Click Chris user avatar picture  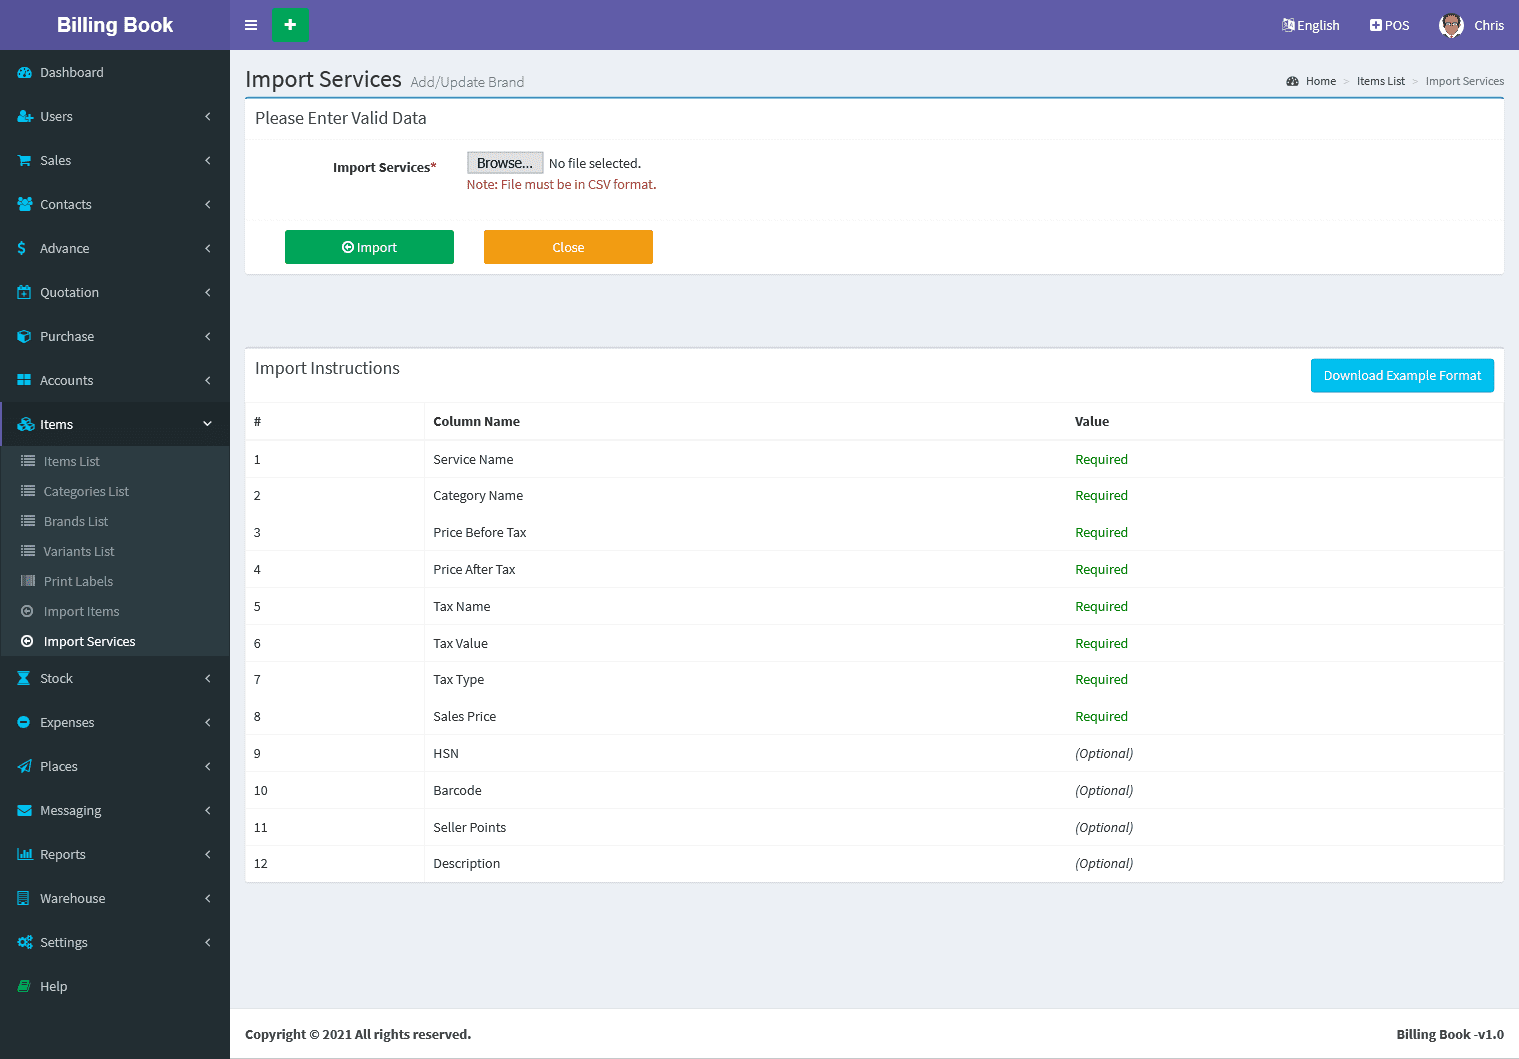[1451, 25]
